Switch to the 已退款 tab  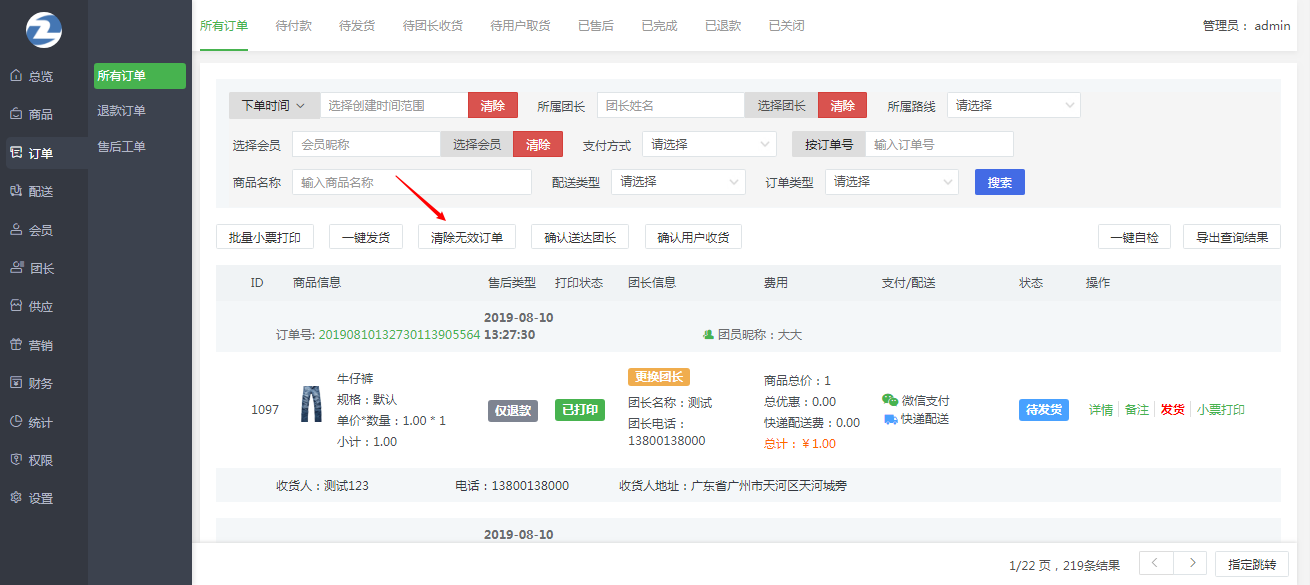click(723, 26)
